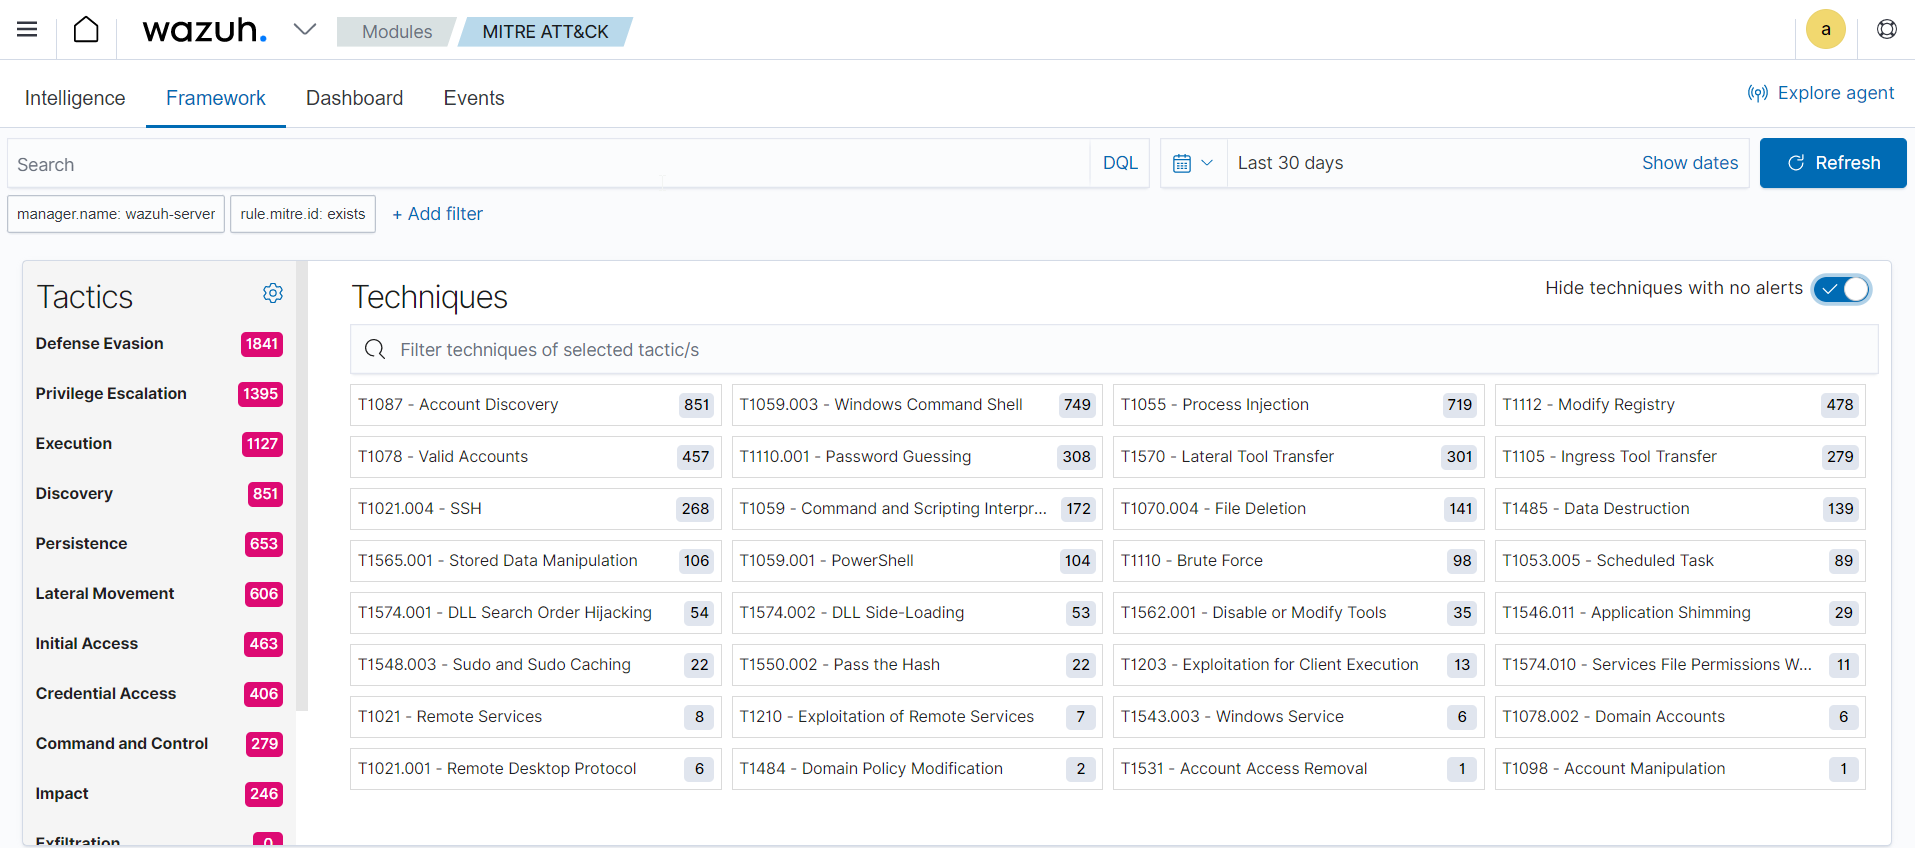Select the Credential Access tactic

click(159, 694)
